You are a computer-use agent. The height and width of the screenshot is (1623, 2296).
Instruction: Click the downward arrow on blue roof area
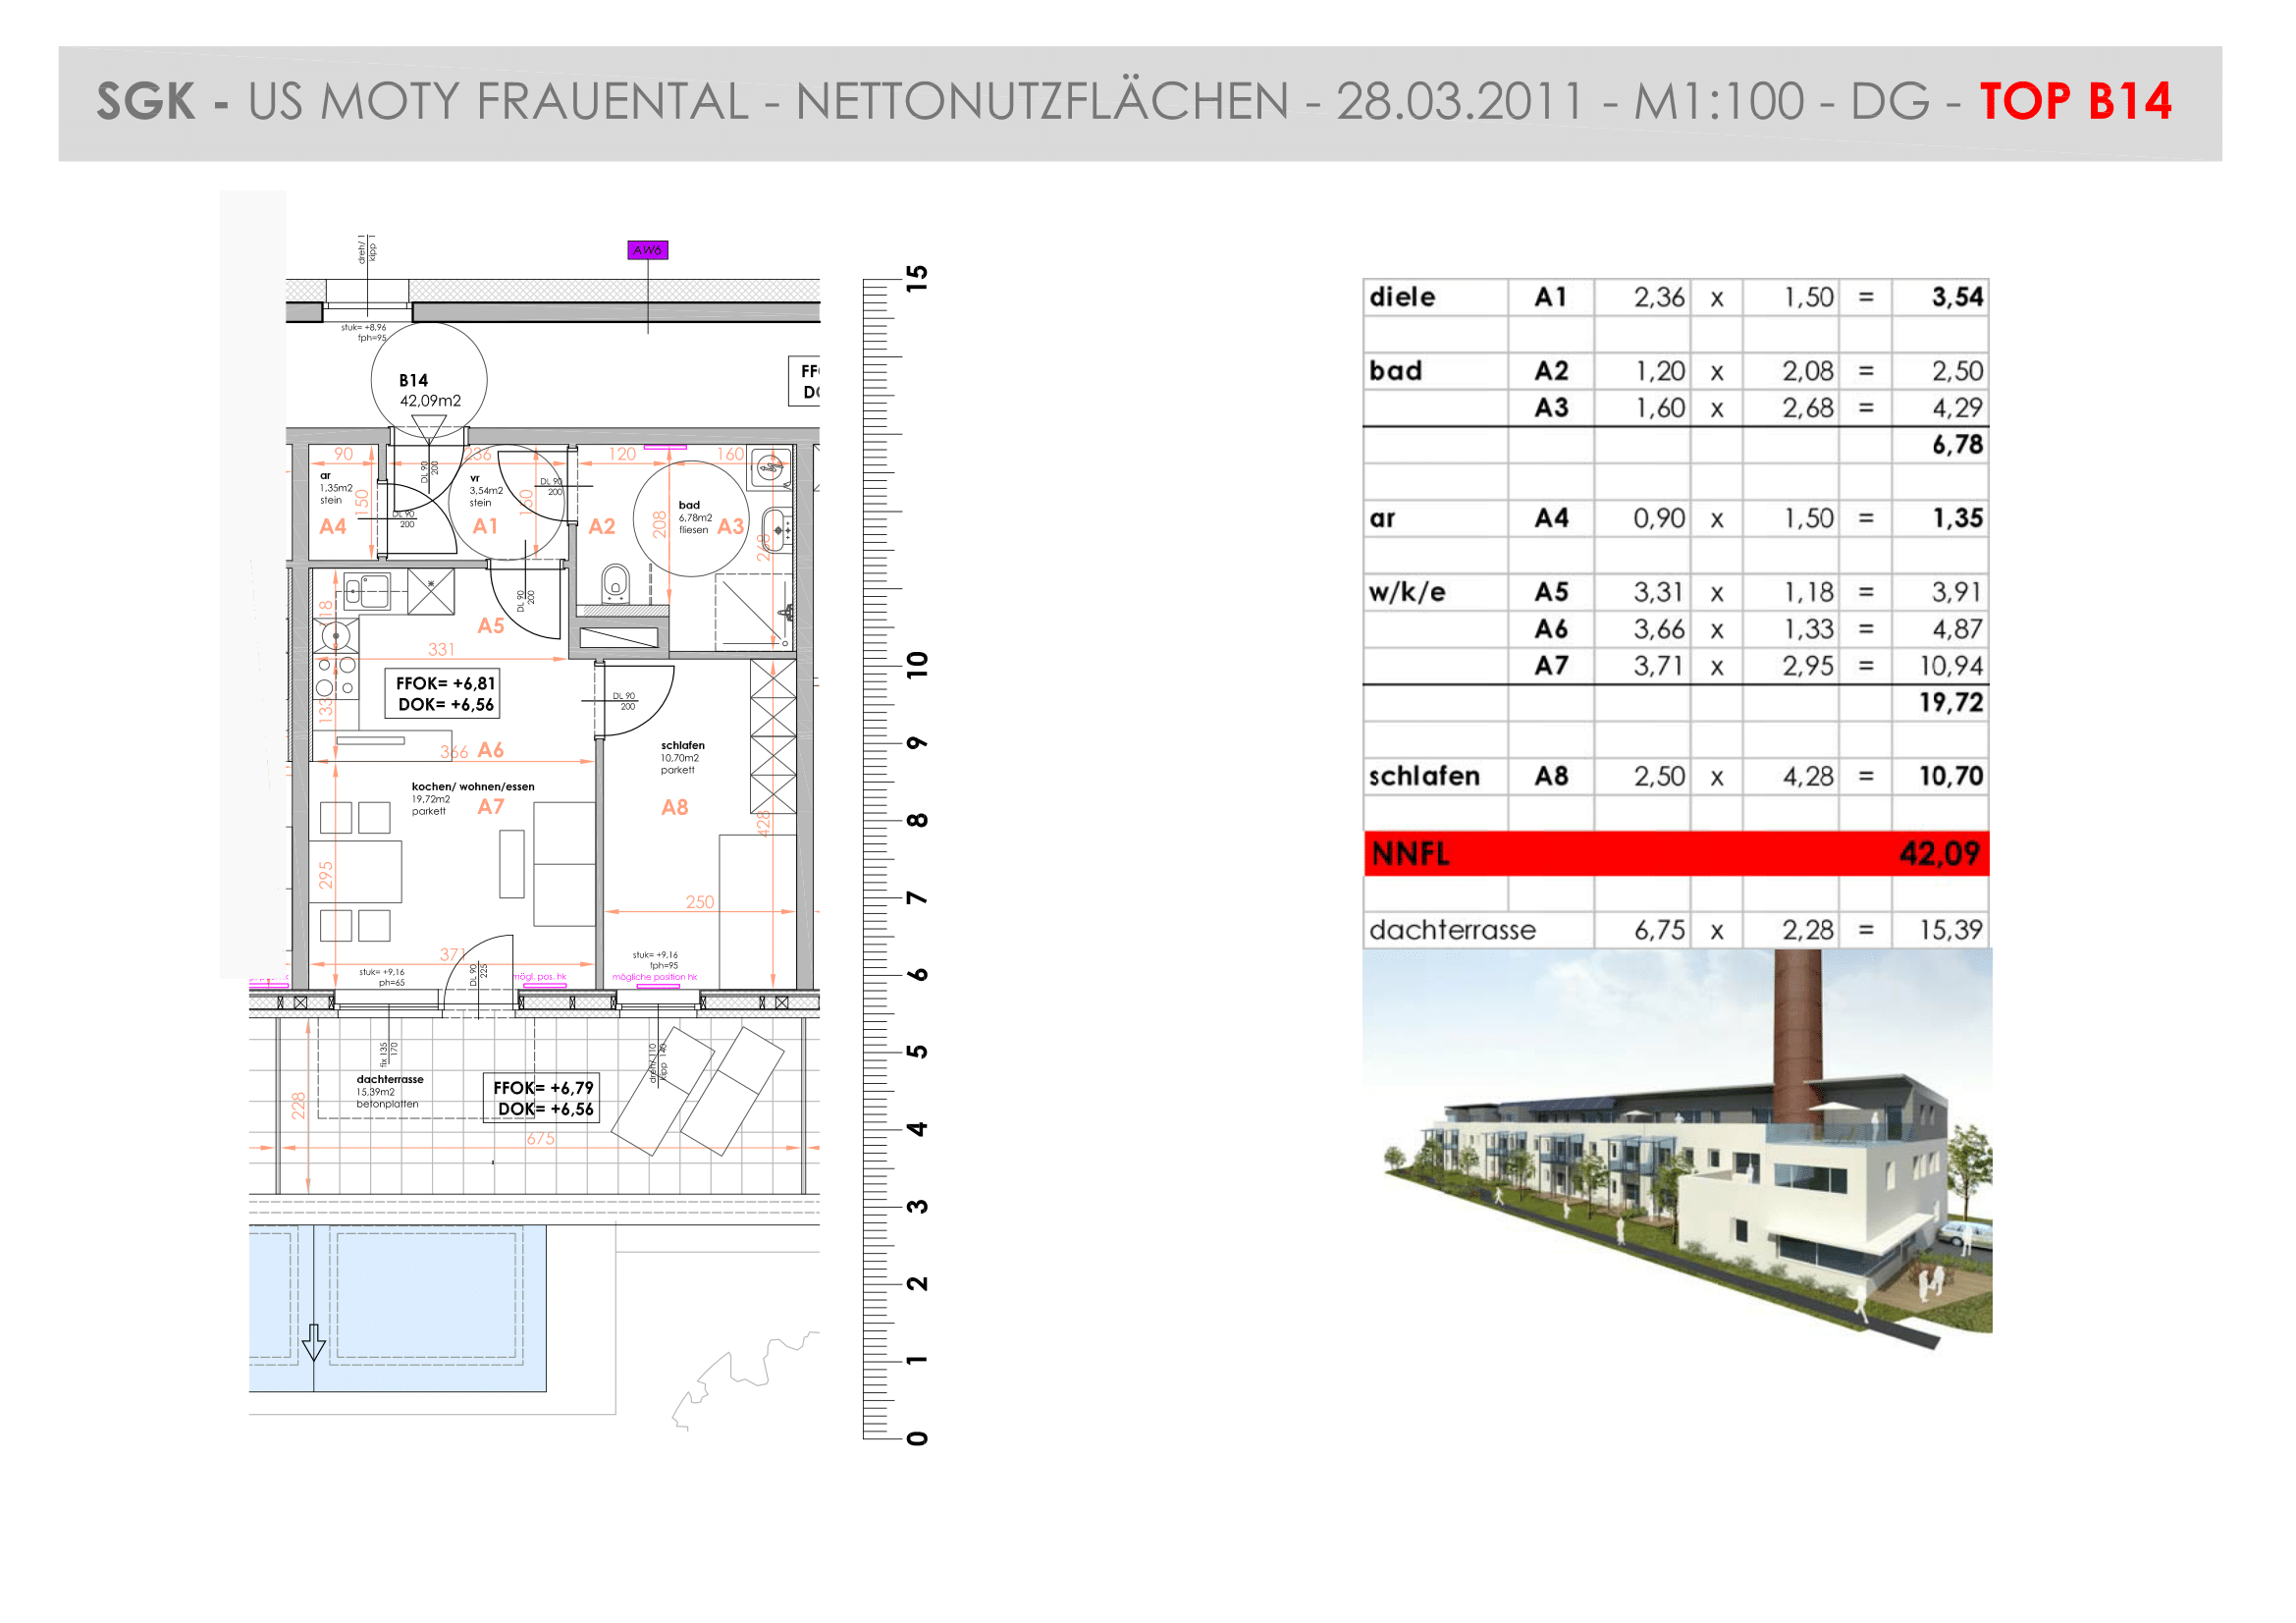click(314, 1342)
